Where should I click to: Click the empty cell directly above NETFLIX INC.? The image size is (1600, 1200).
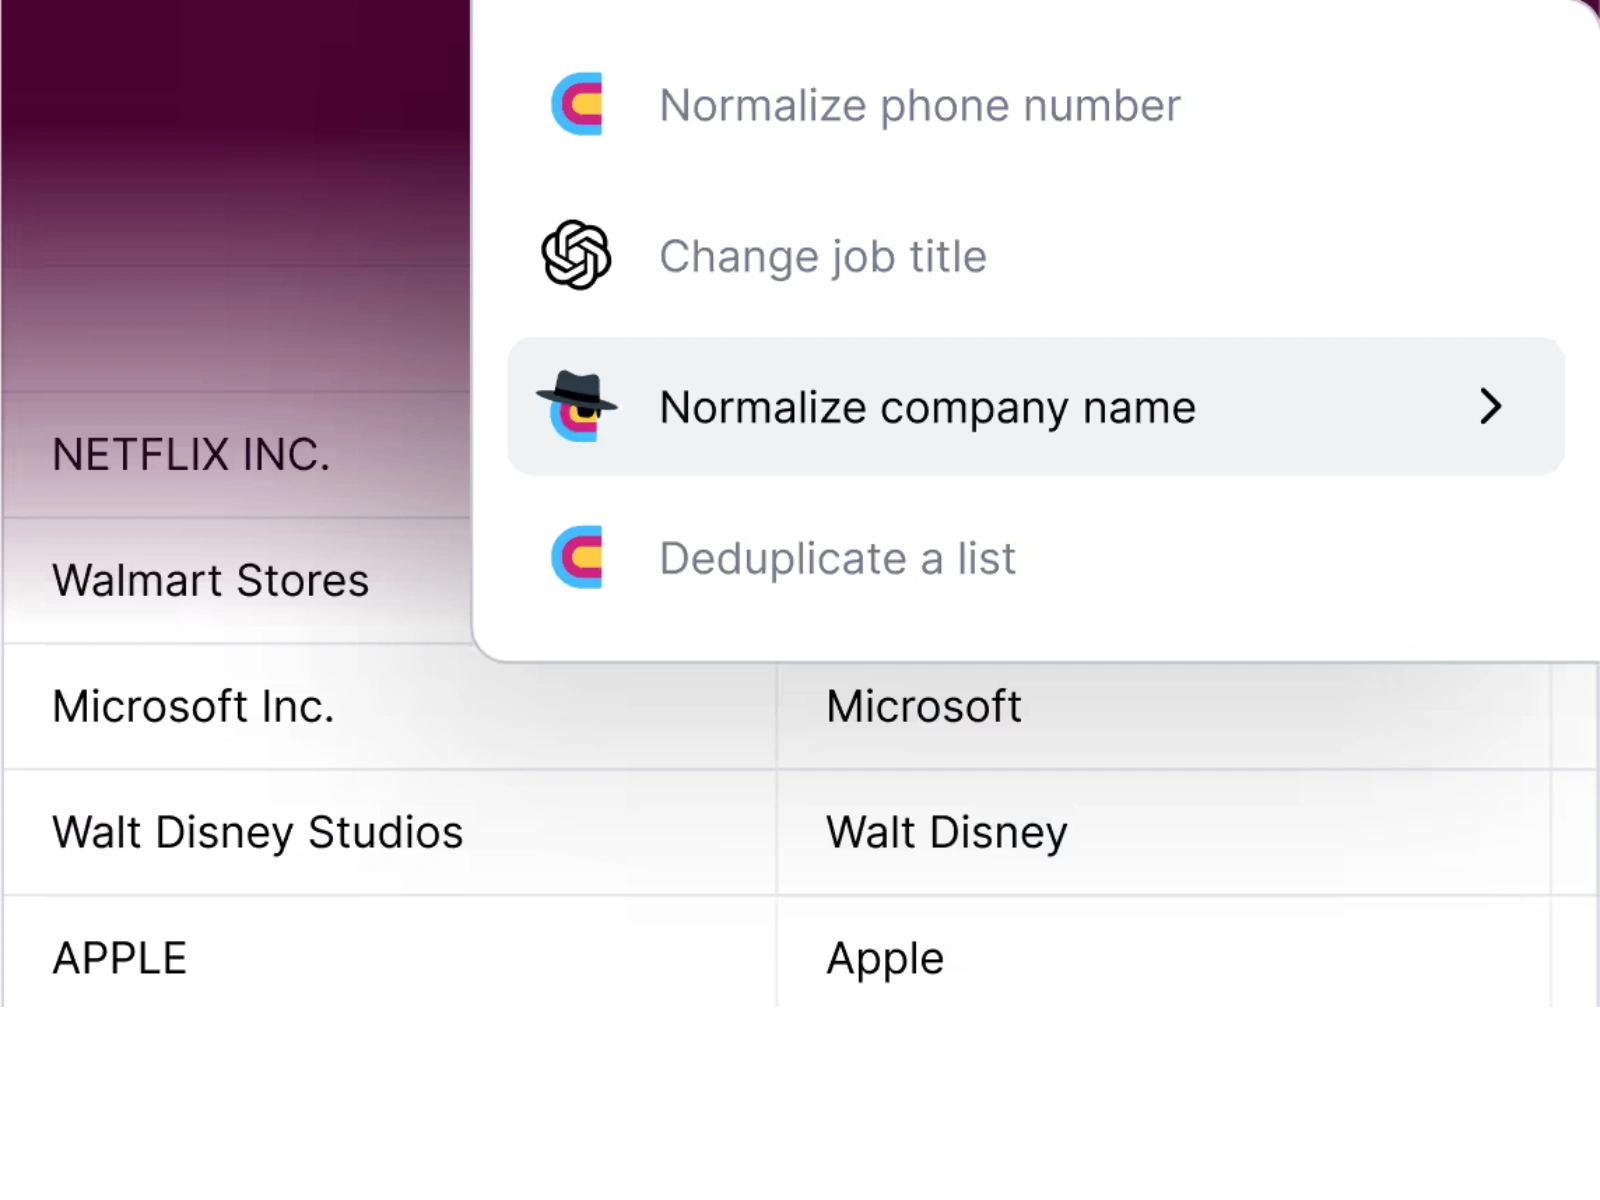pyautogui.click(x=236, y=329)
